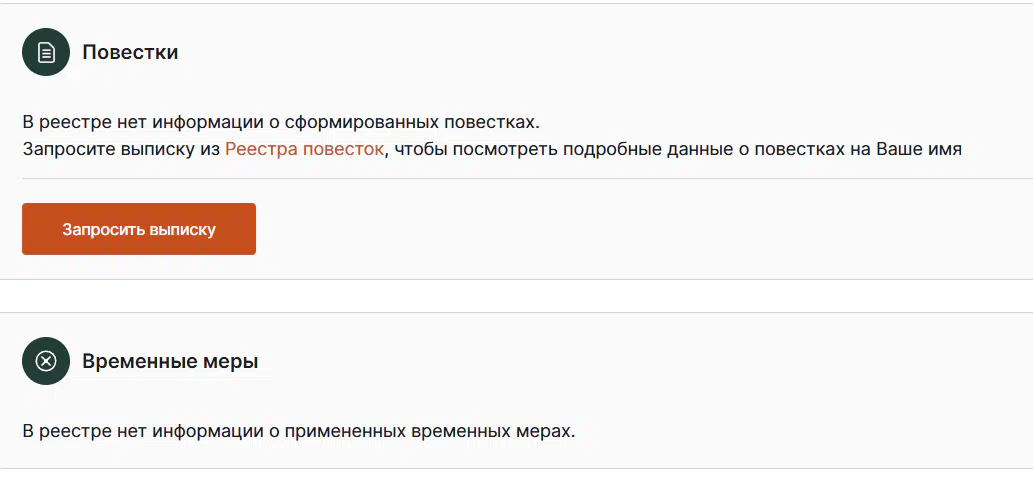This screenshot has width=1033, height=484.
Task: Click the bottom border under Временные меры text
Action: coord(516,469)
